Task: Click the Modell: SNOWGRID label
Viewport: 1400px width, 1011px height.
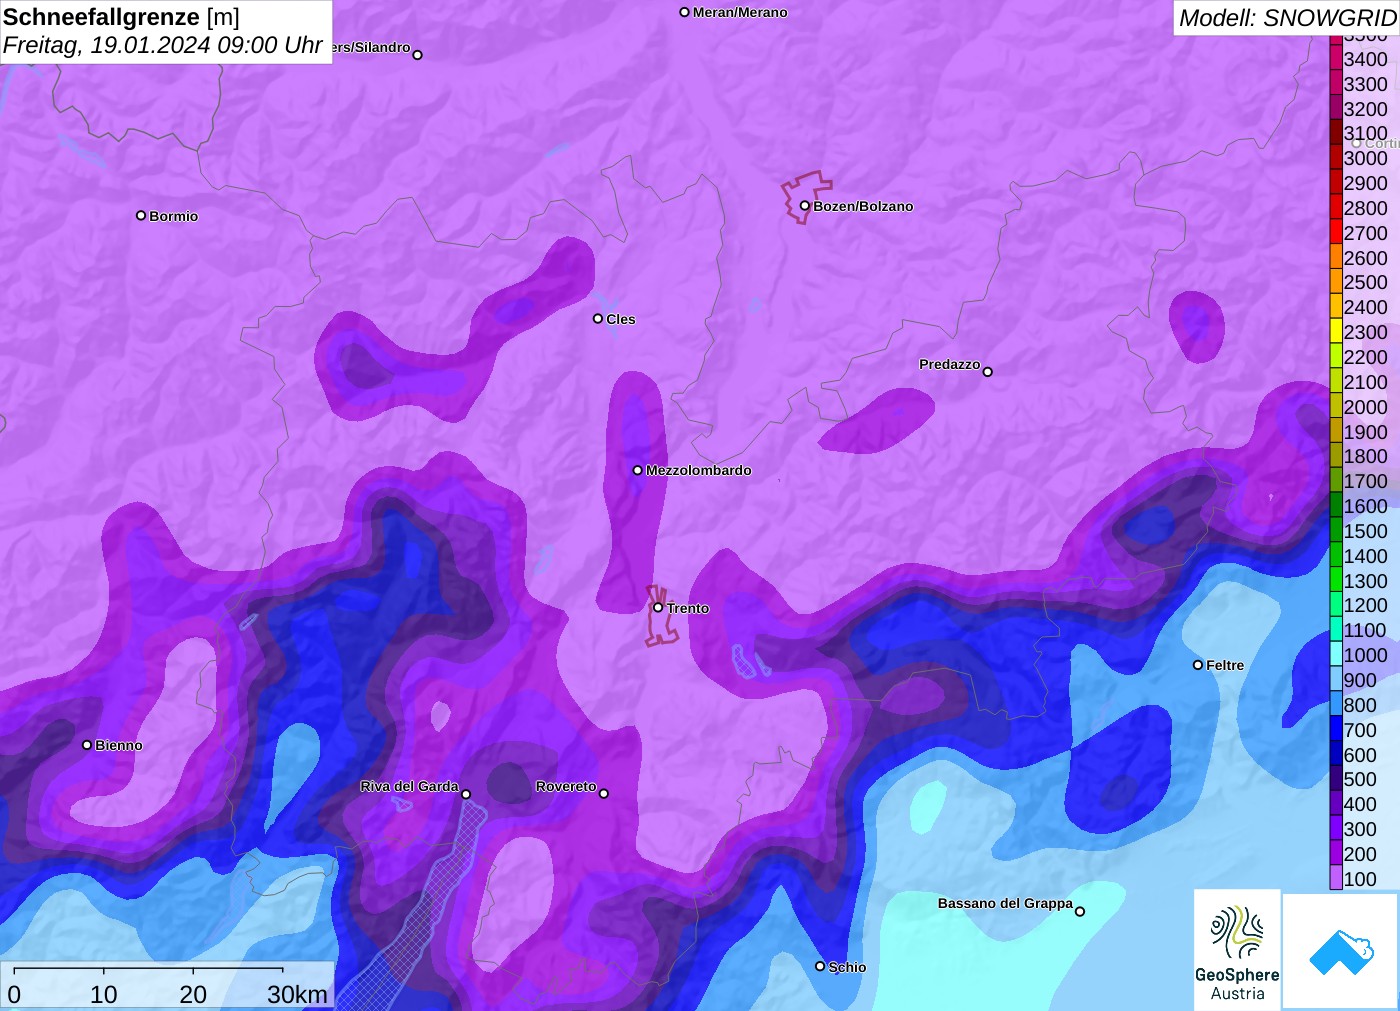Action: (x=1287, y=18)
